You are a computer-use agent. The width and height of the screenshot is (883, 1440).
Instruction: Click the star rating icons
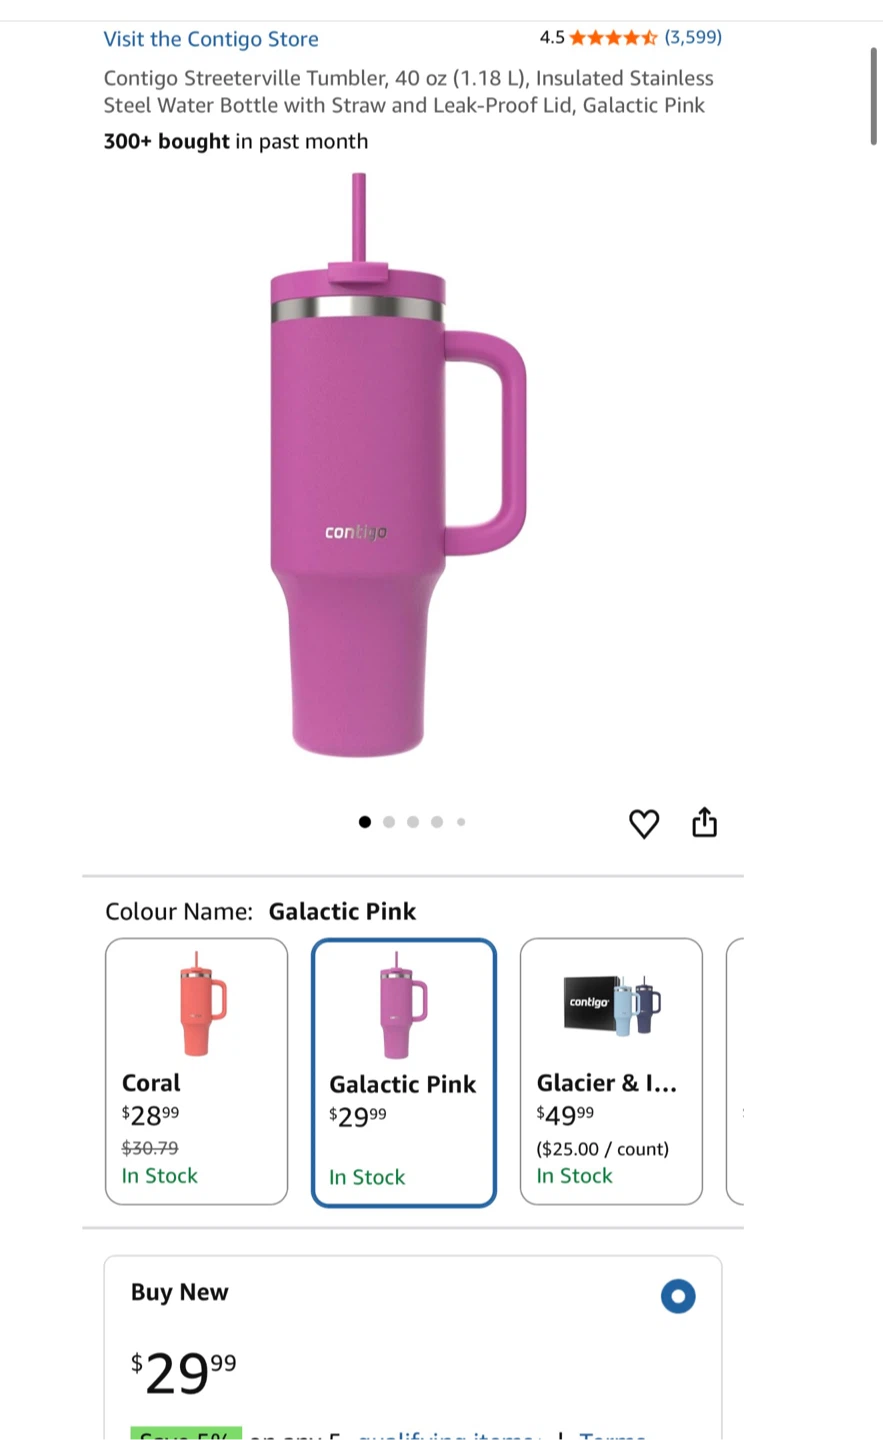coord(614,38)
